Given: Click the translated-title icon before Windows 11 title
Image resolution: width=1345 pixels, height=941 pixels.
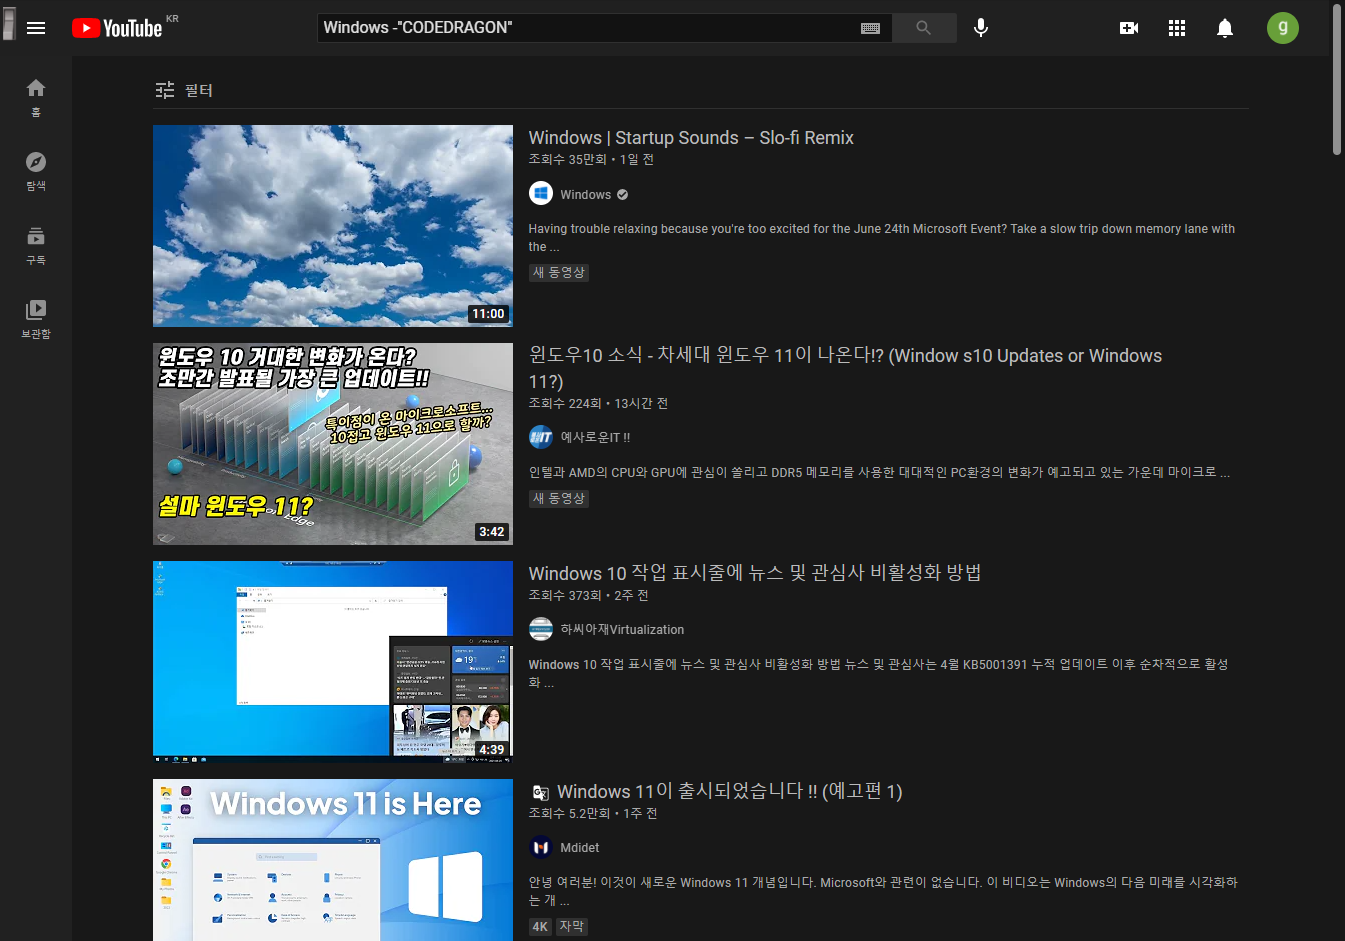Looking at the screenshot, I should (x=540, y=793).
